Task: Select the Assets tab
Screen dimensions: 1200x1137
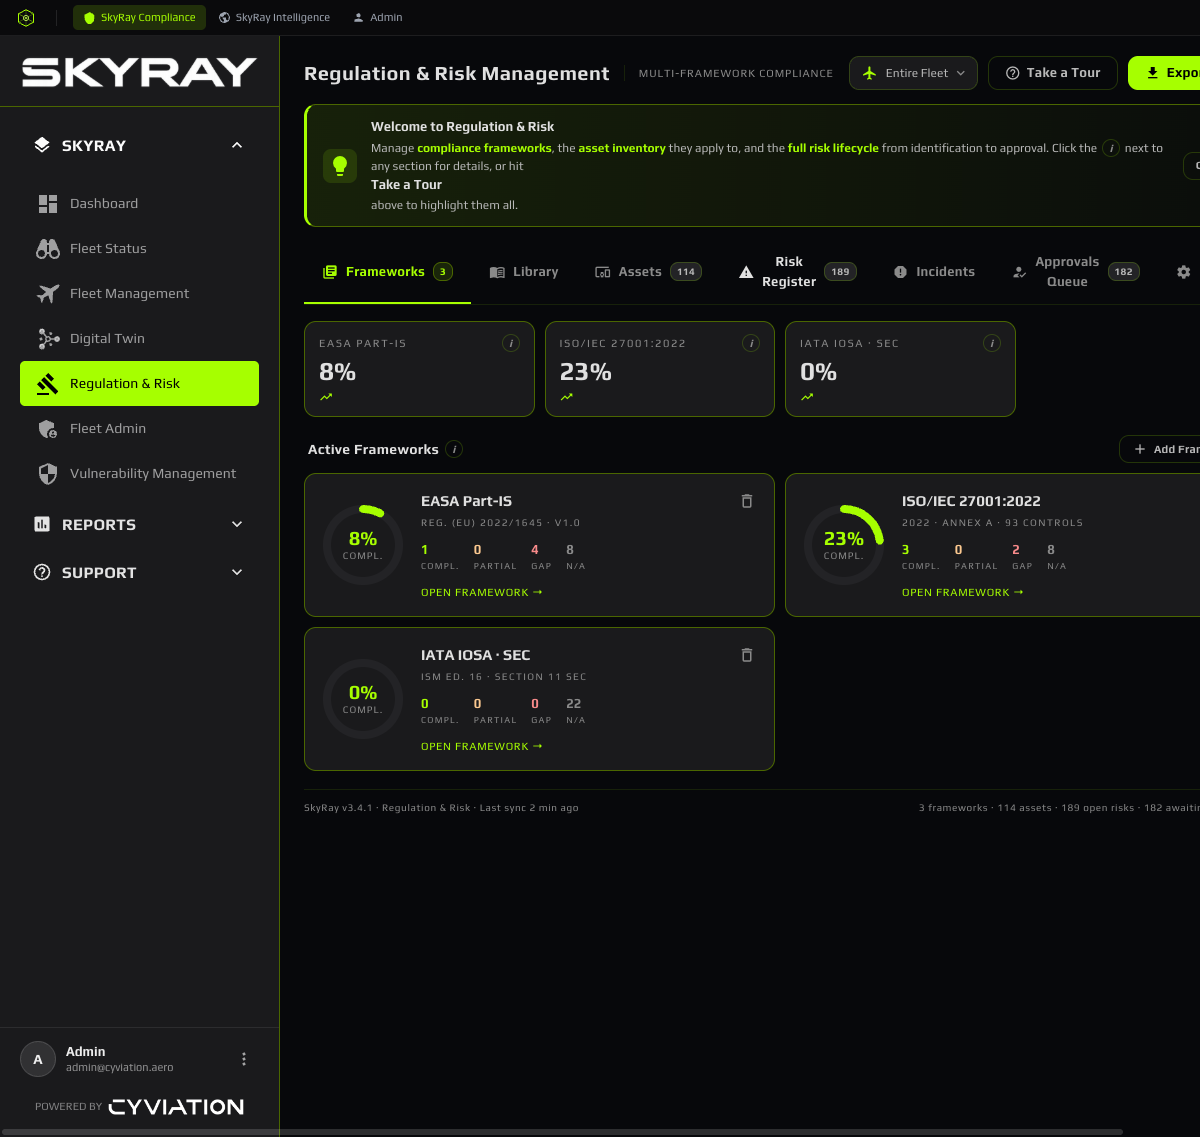Action: (x=648, y=272)
